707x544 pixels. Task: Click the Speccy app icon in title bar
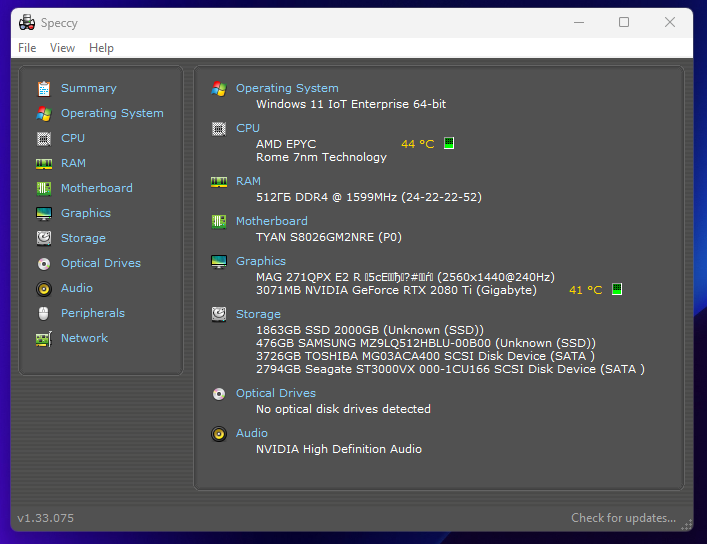click(x=27, y=22)
